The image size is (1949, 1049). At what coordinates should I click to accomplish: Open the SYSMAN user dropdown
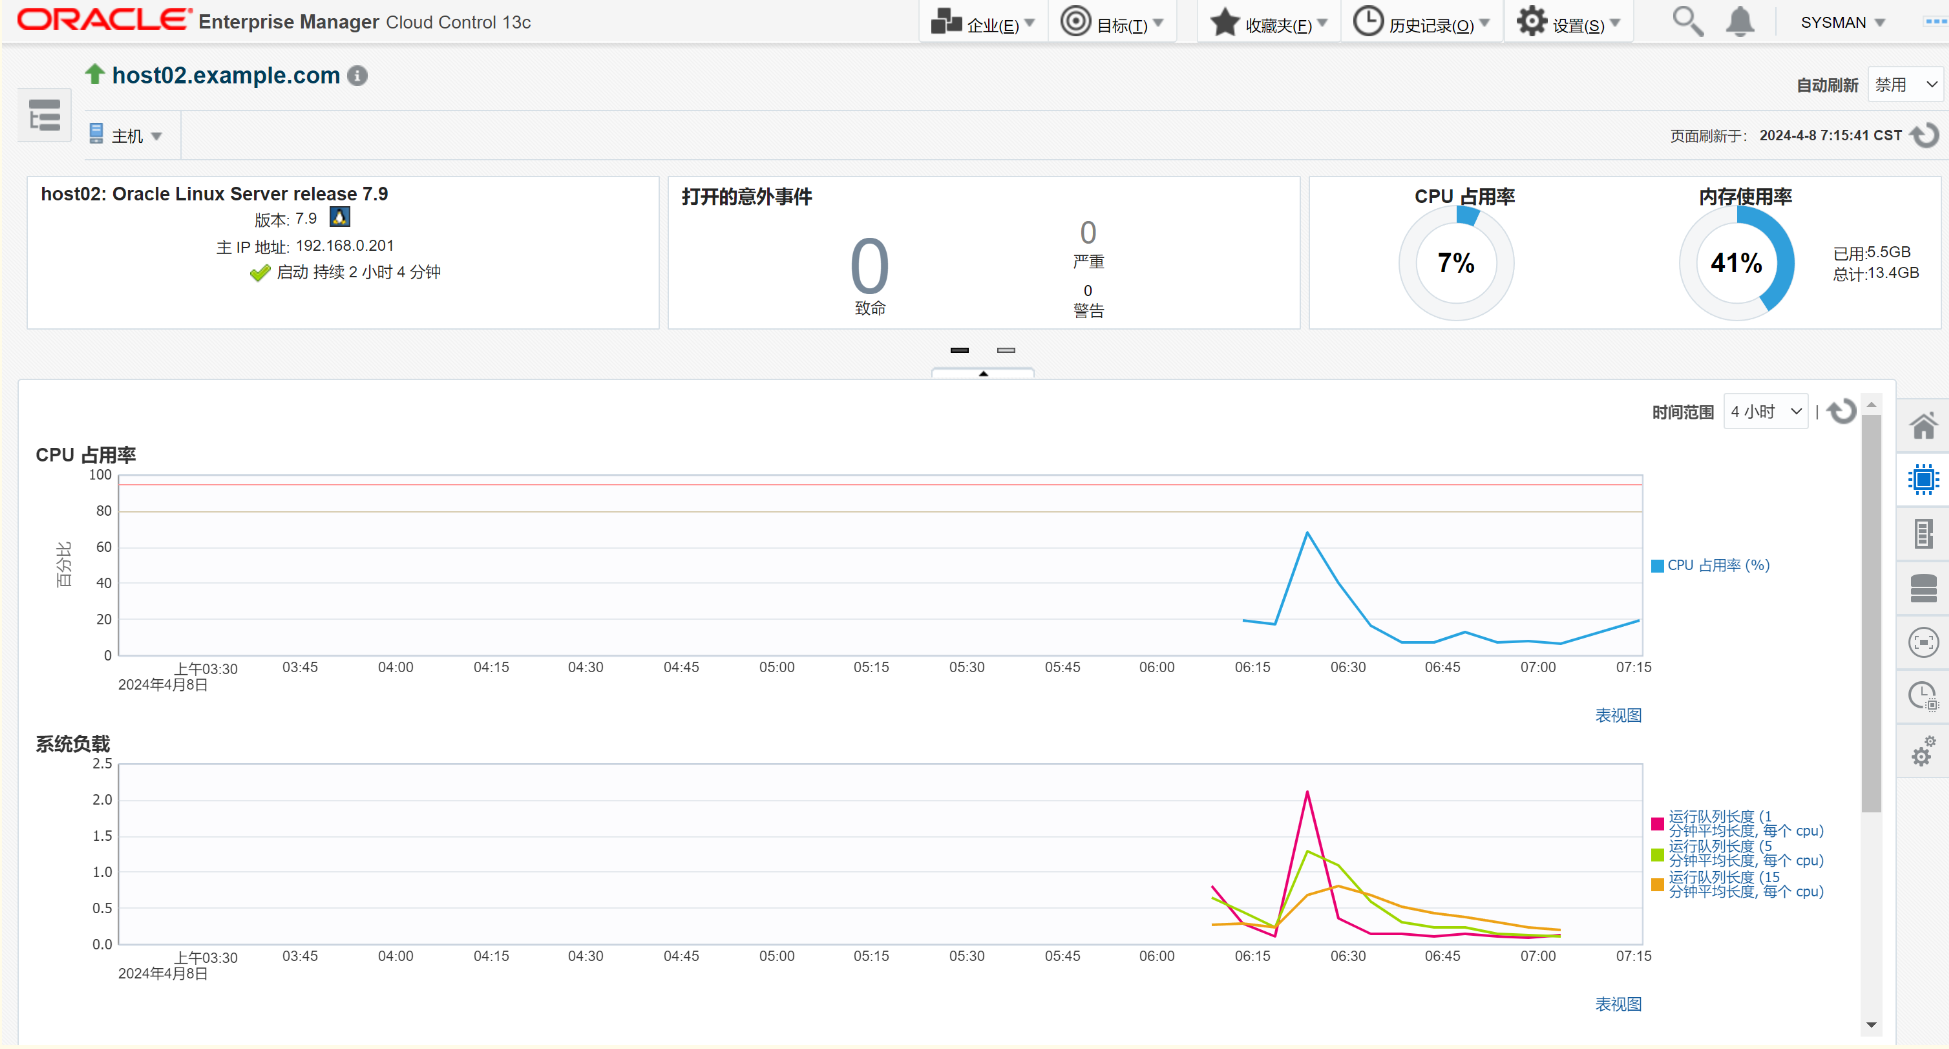tap(1843, 22)
